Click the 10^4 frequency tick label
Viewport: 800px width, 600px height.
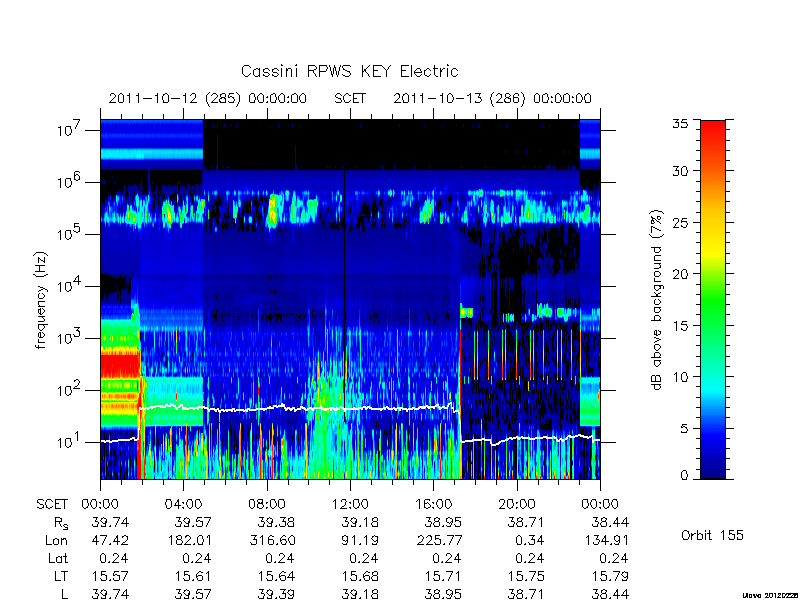click(70, 286)
